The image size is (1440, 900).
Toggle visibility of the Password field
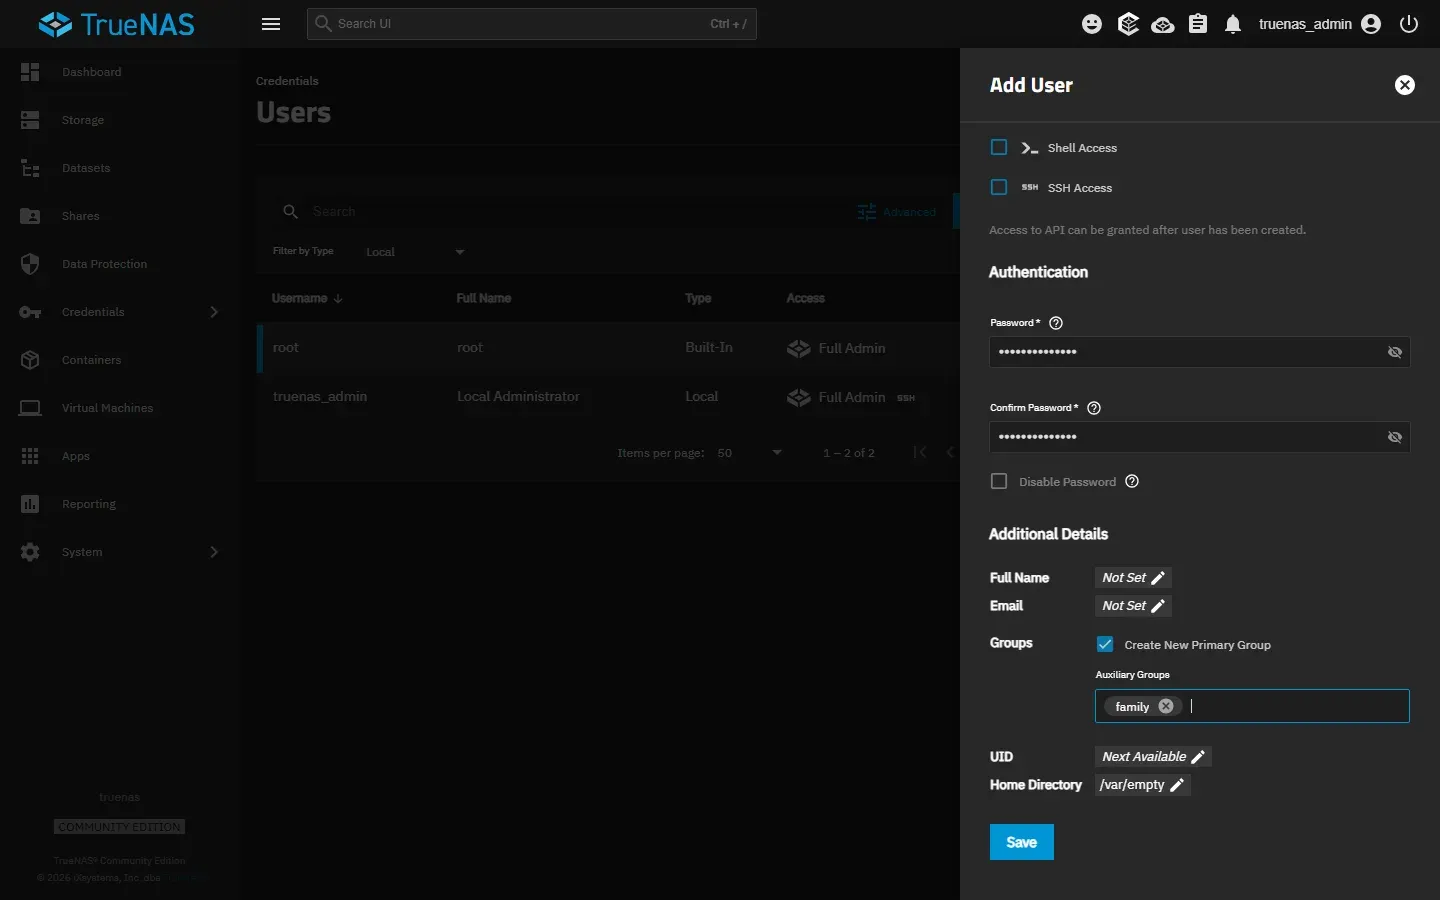[1395, 352]
